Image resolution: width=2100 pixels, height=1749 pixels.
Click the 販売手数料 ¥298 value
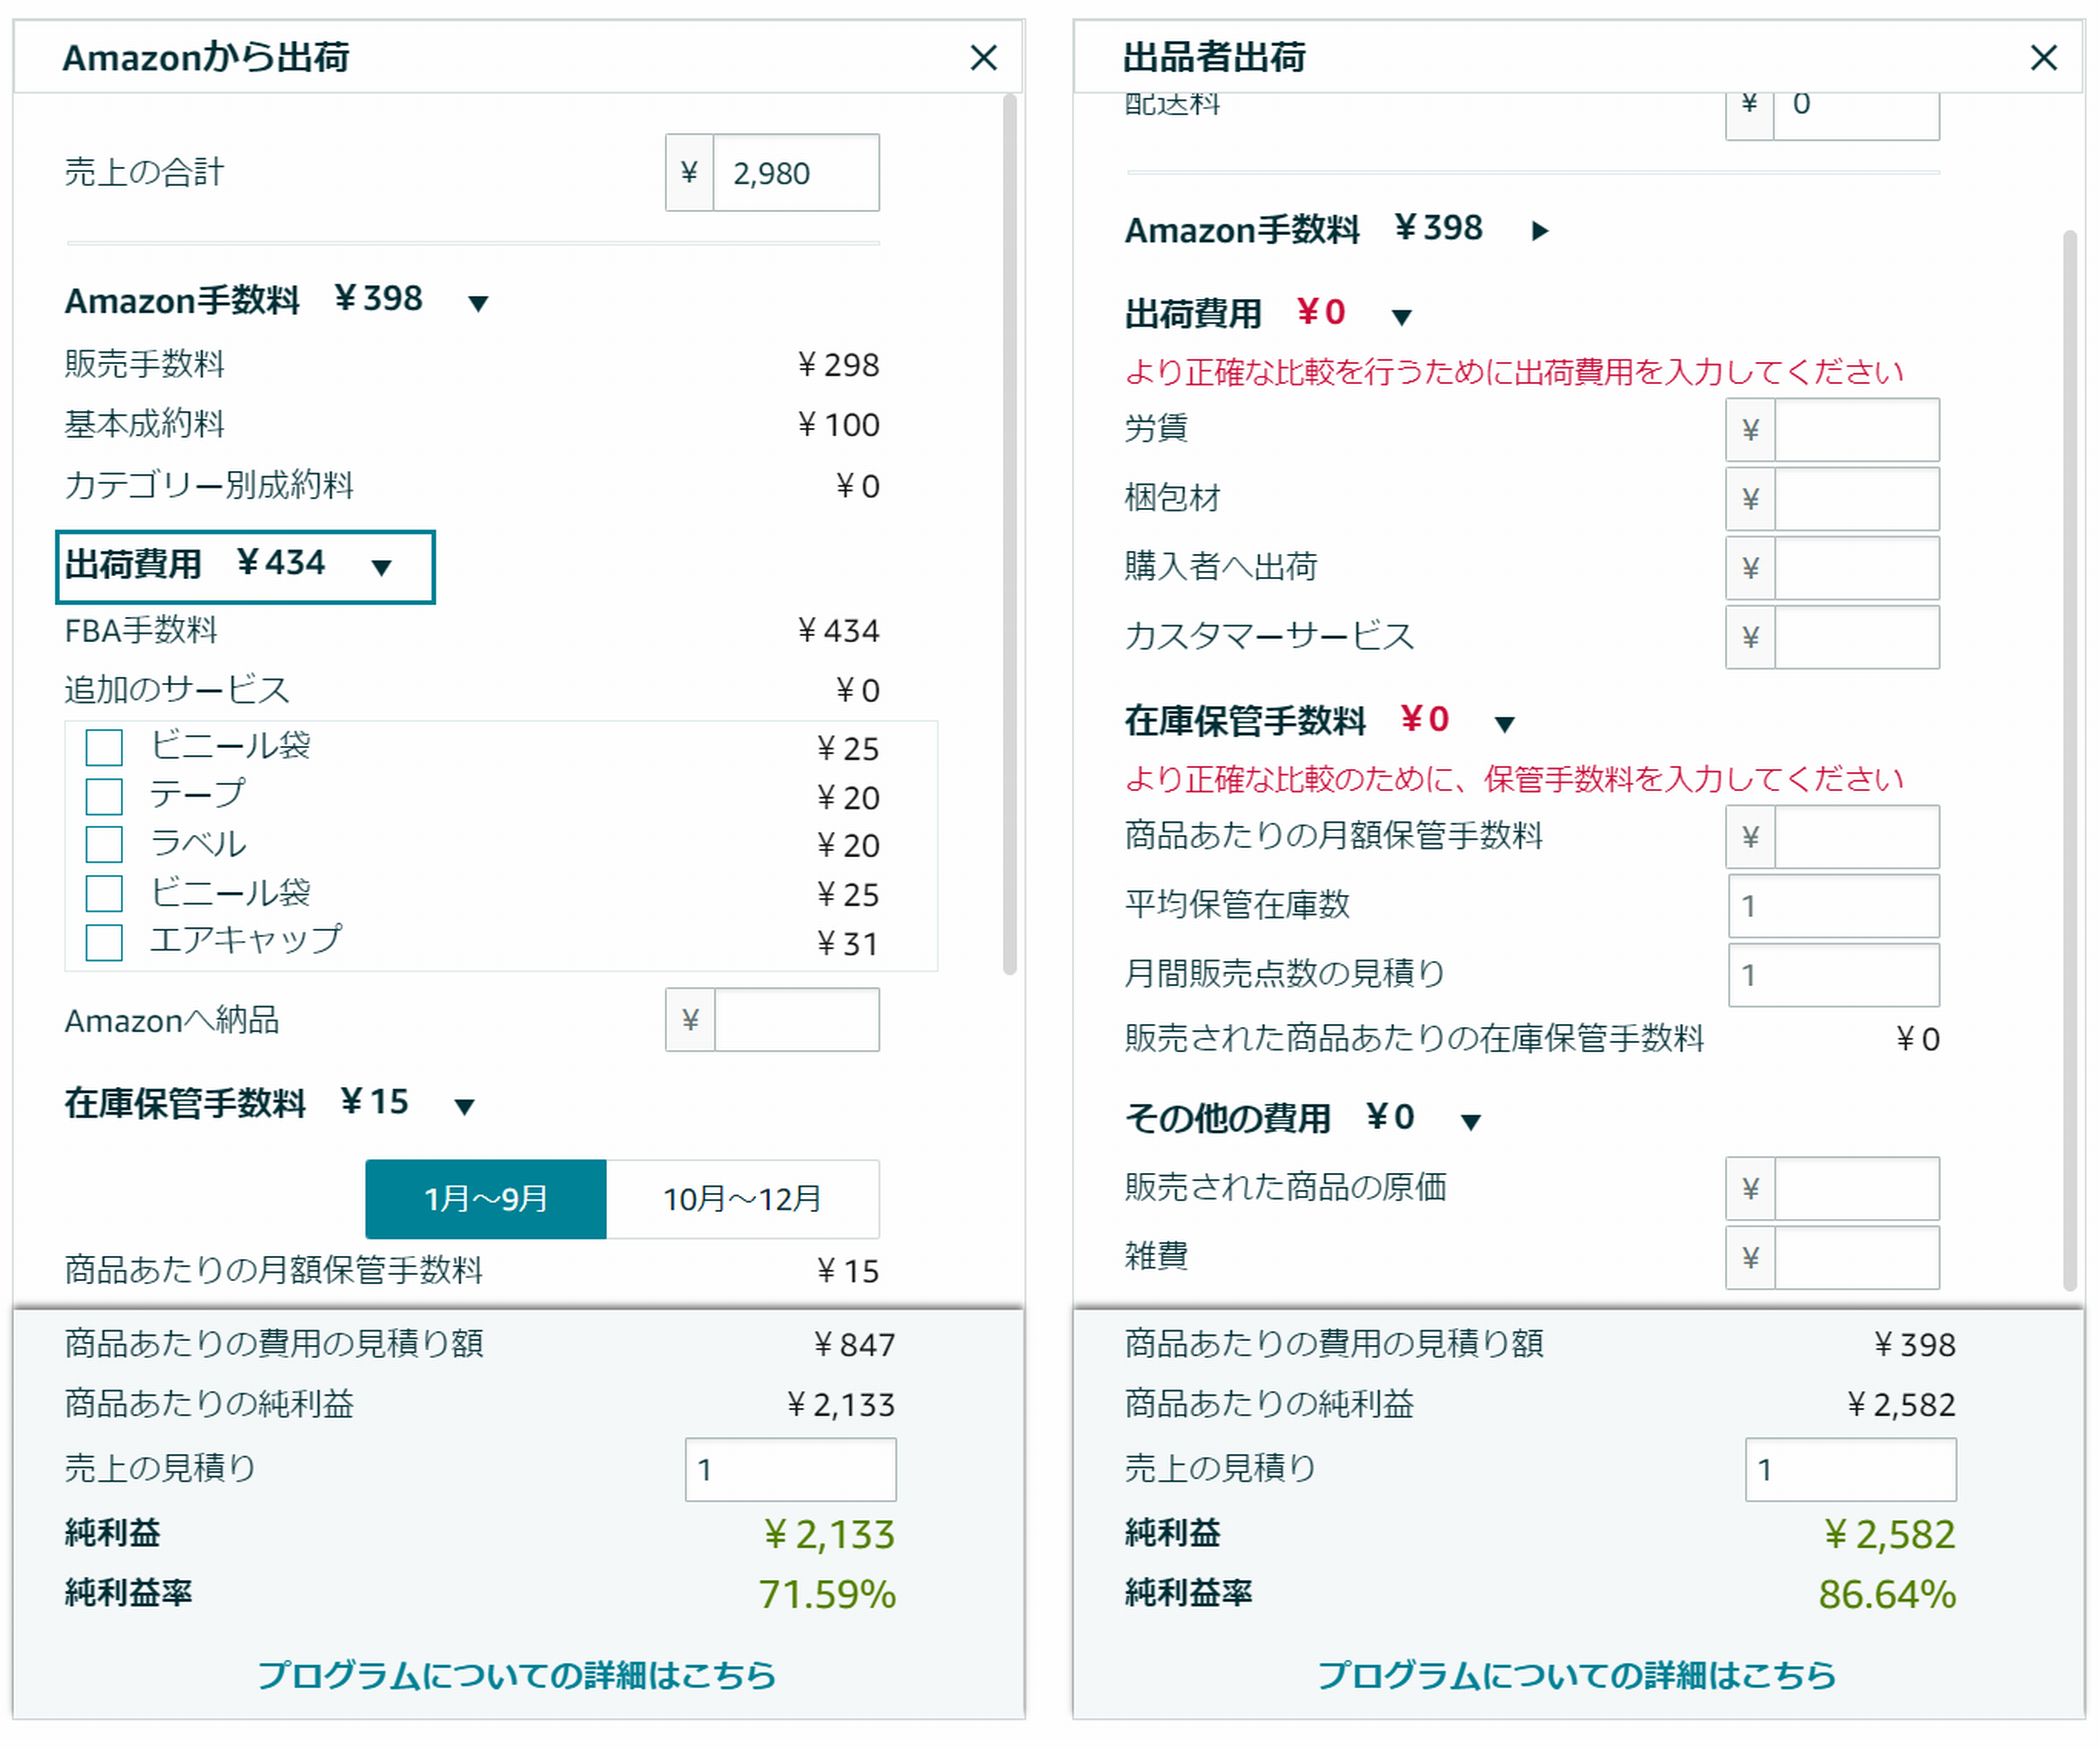click(x=838, y=365)
